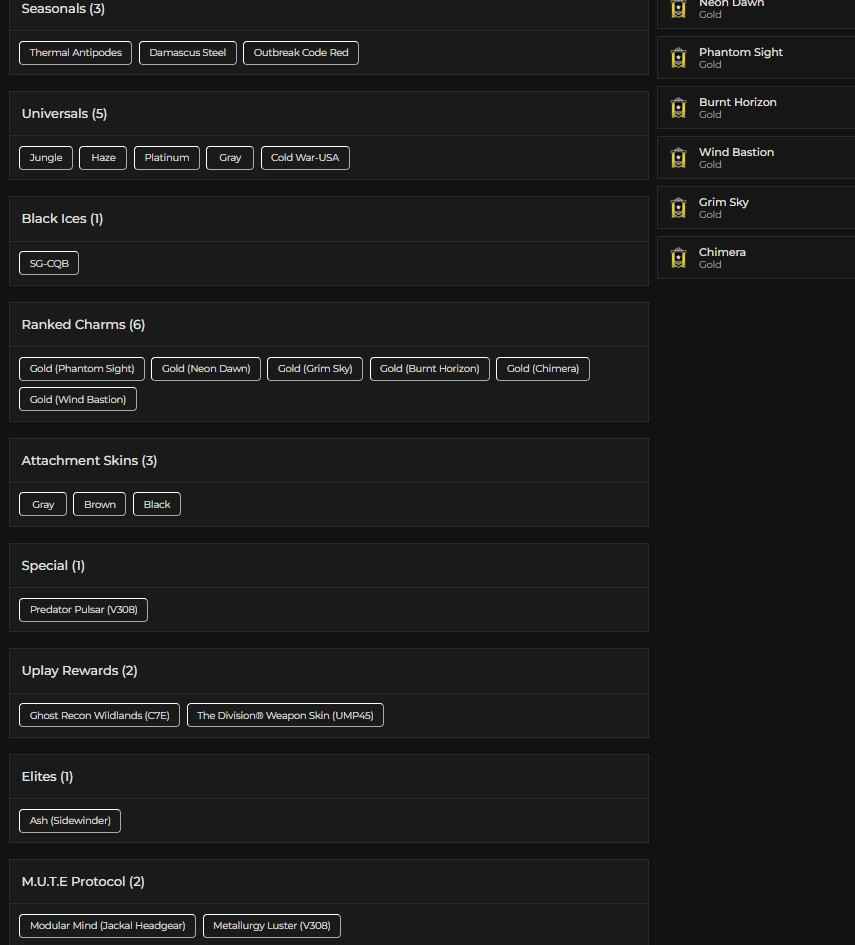
Task: Select the Burnt Horizon charm icon
Action: pos(678,107)
